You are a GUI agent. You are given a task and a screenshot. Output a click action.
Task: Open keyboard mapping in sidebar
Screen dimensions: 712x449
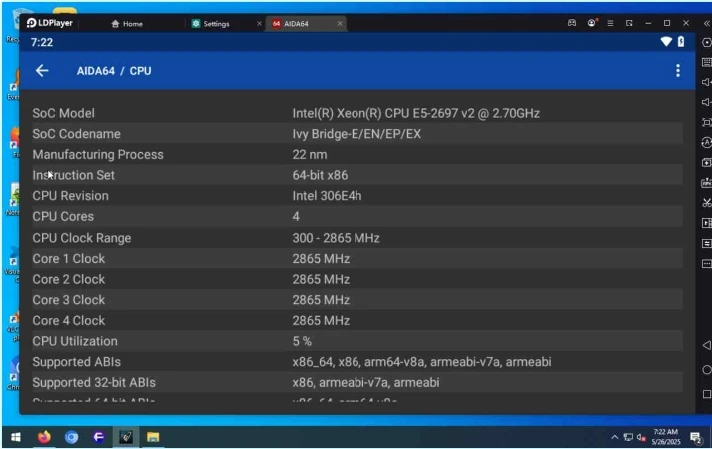click(x=707, y=63)
